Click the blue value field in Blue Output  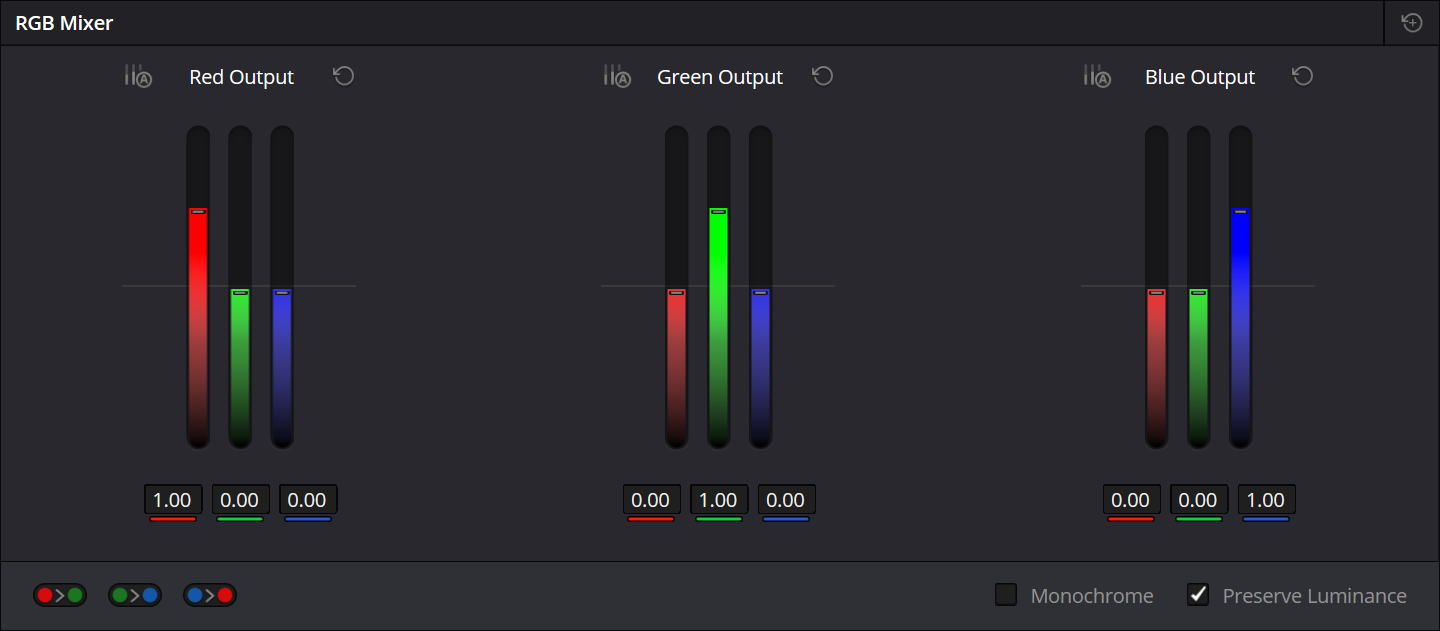tap(1266, 500)
